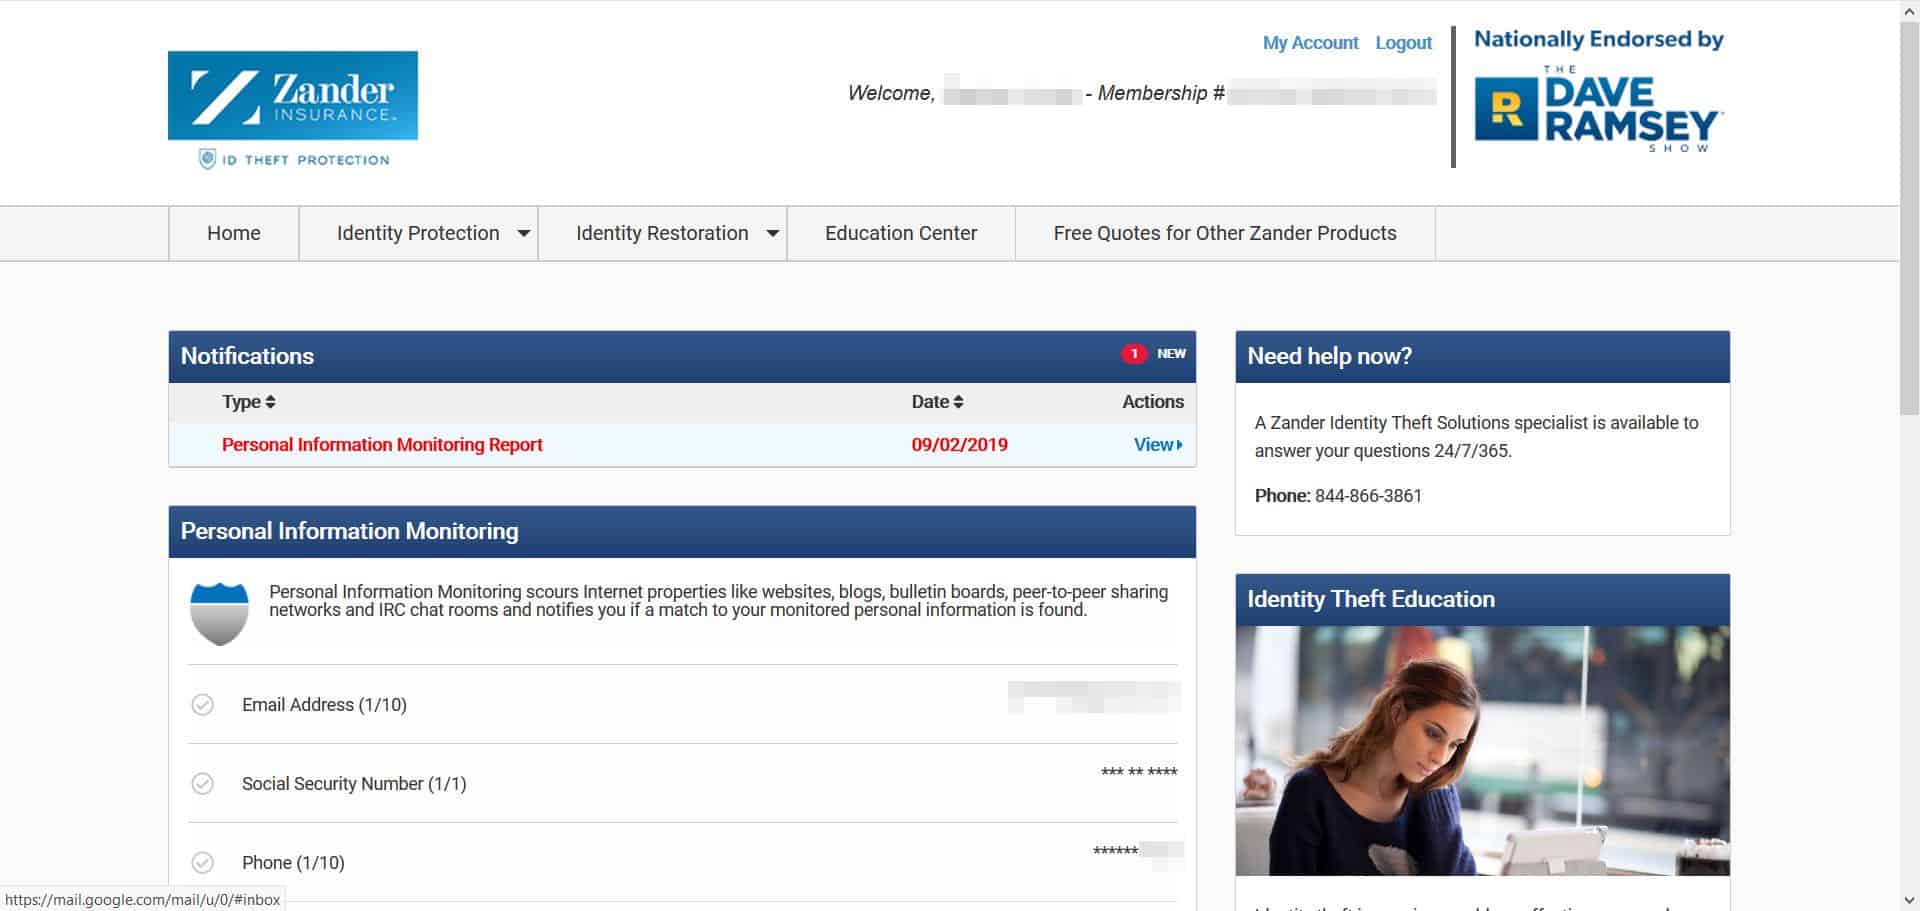Toggle the Social Security Number check circle
1920x911 pixels.
203,784
